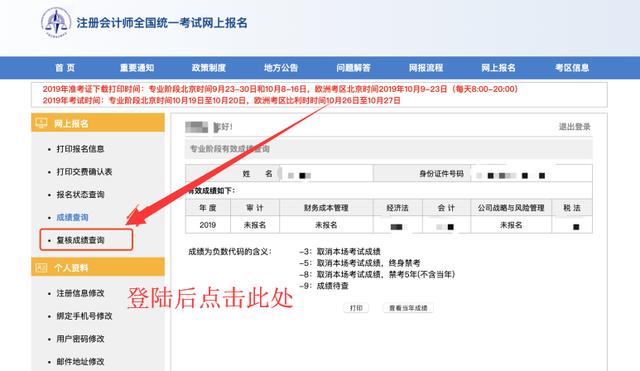Select 注册信息修改 in the sidebar
This screenshot has height=371, width=640.
80,293
